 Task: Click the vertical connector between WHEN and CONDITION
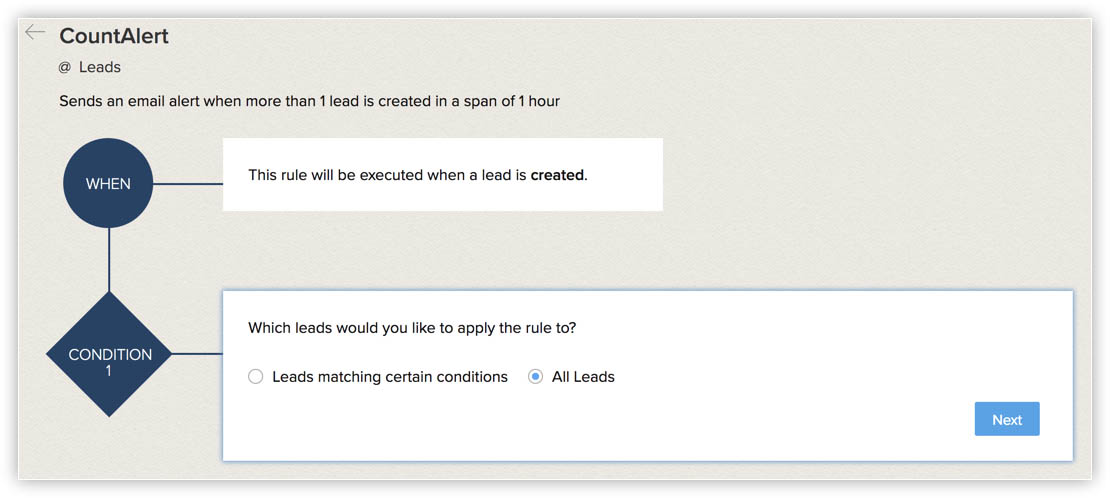point(108,260)
